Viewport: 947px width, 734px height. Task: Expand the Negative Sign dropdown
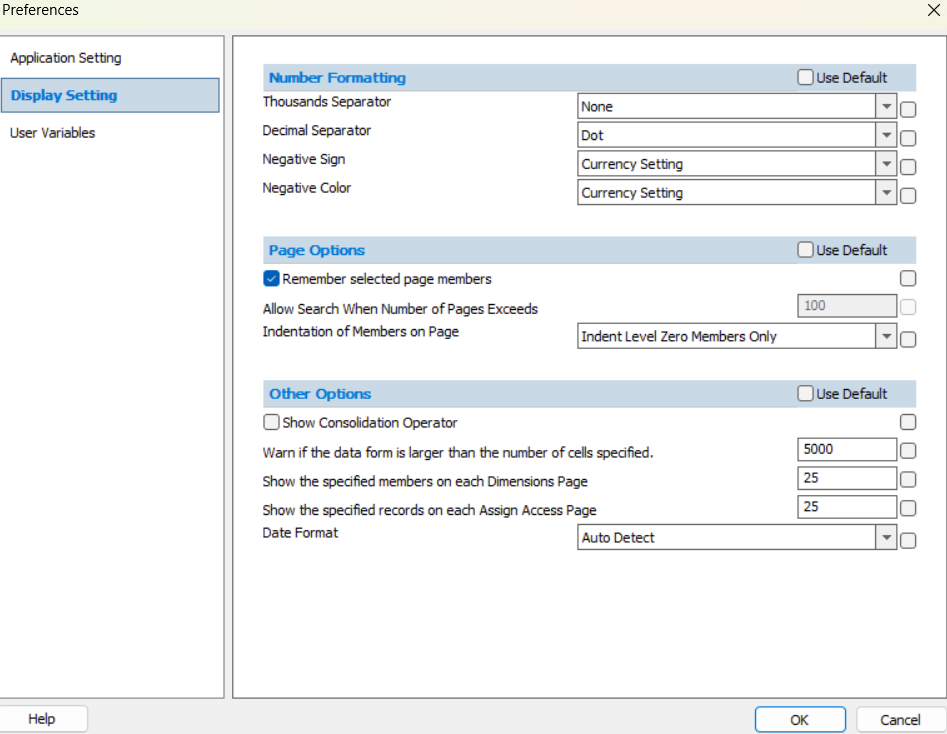pos(886,164)
